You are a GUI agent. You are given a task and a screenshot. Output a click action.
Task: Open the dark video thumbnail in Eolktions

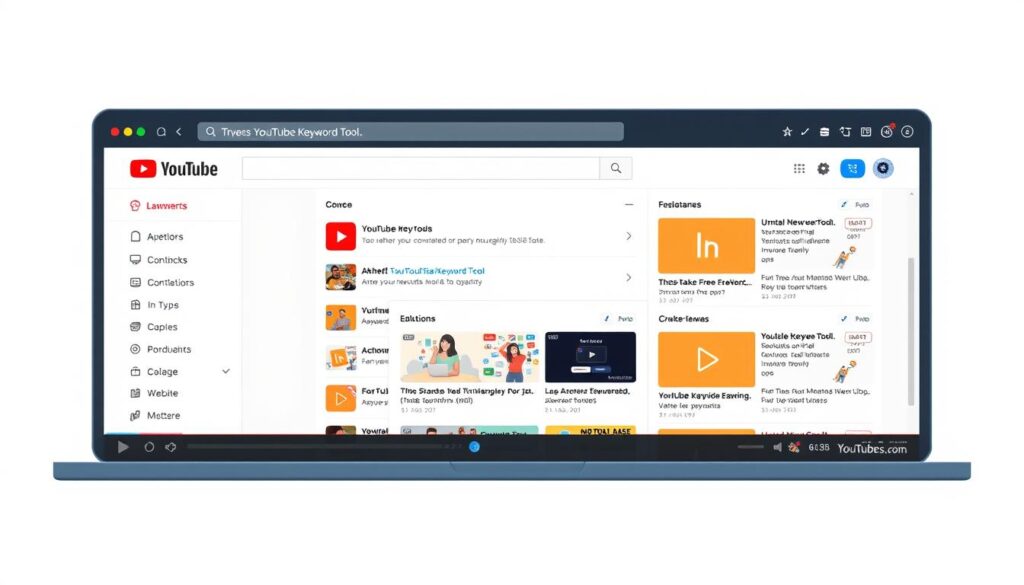pyautogui.click(x=590, y=357)
